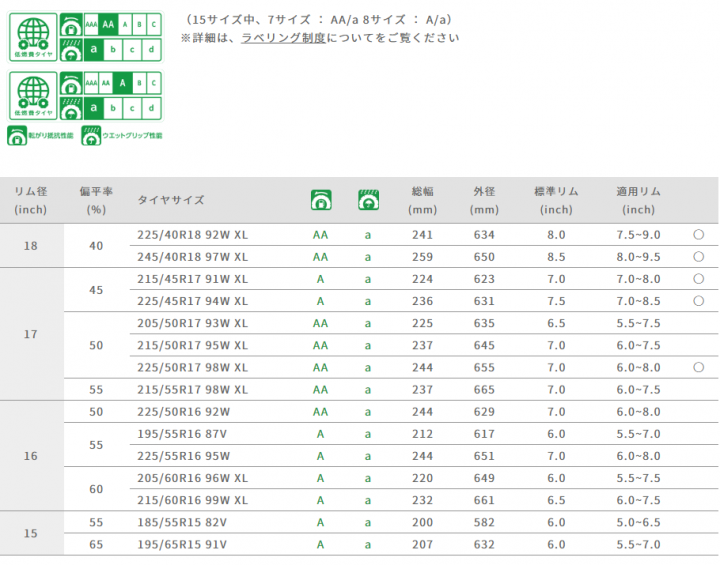Click the highlighted AA grade in the top label

pos(108,24)
